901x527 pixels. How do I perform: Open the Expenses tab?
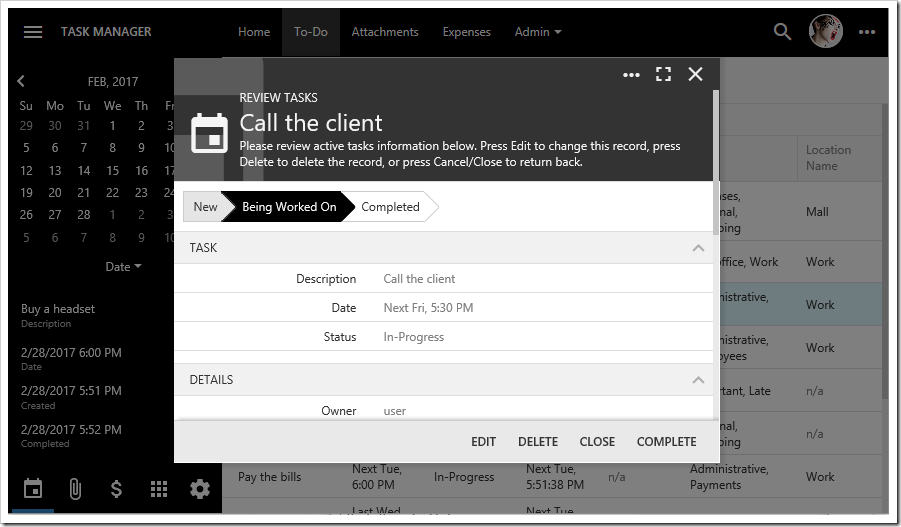[467, 32]
